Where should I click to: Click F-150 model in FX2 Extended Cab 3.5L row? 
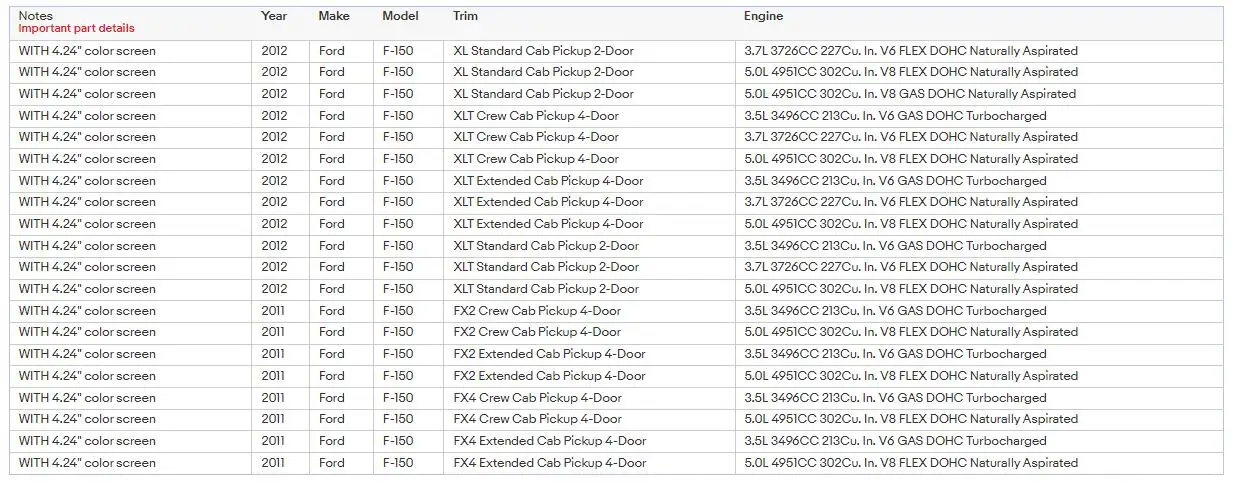(x=398, y=354)
